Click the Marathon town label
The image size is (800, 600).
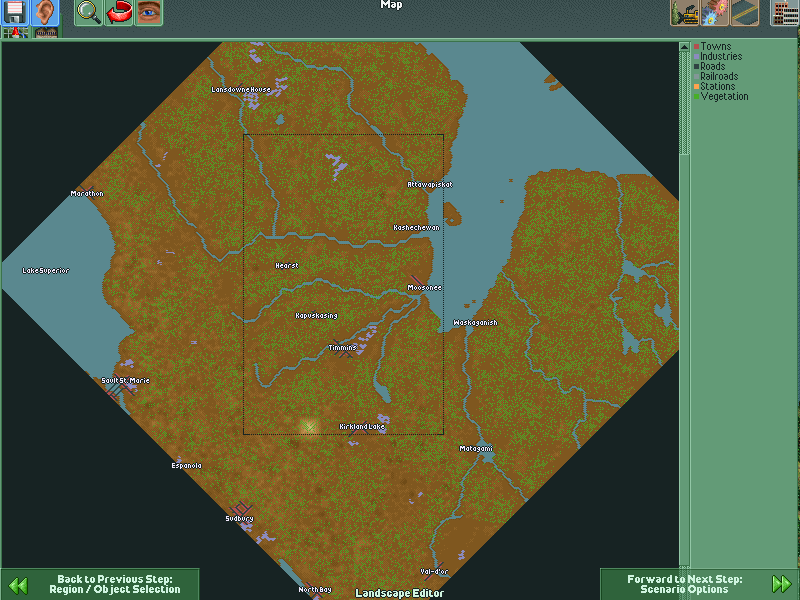click(x=87, y=194)
